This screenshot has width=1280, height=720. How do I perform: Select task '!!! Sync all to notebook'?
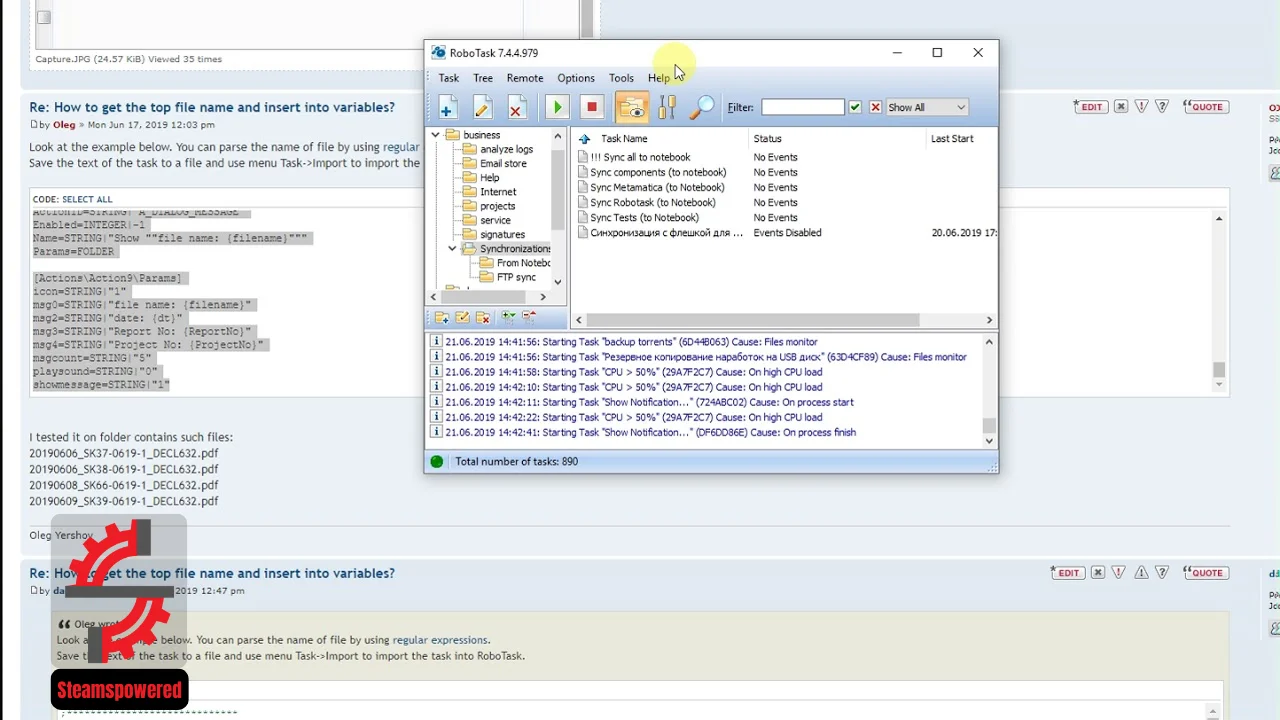pos(634,157)
